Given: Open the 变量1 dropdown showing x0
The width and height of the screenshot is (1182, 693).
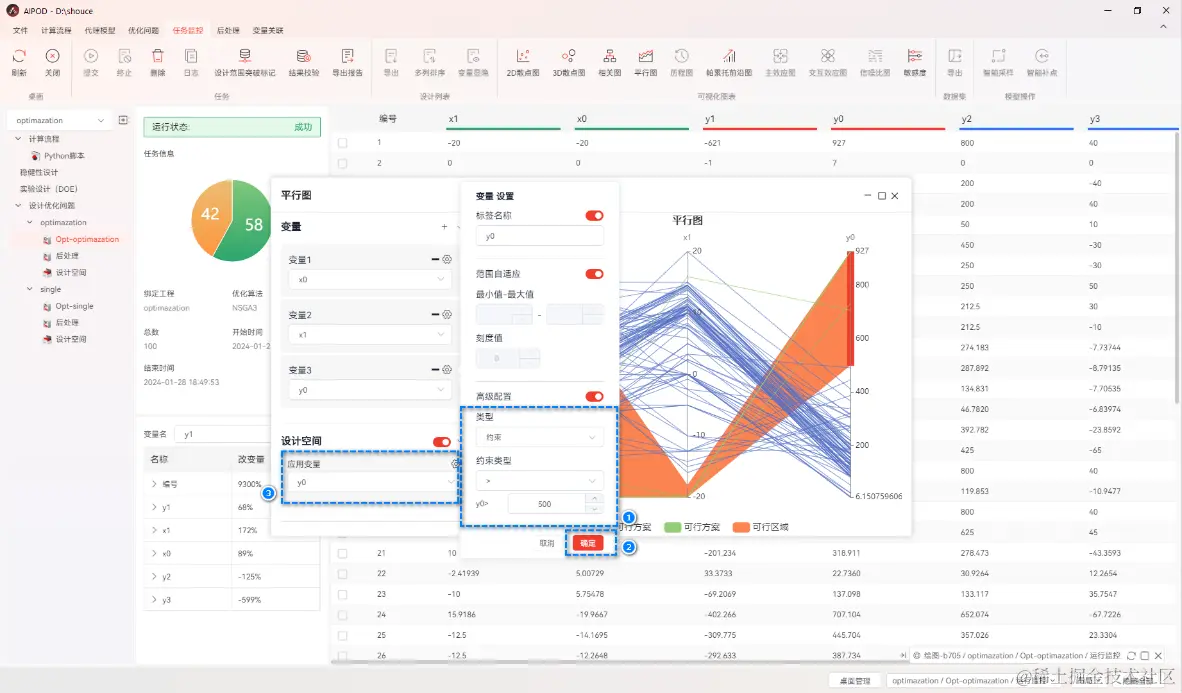Looking at the screenshot, I should [x=369, y=280].
